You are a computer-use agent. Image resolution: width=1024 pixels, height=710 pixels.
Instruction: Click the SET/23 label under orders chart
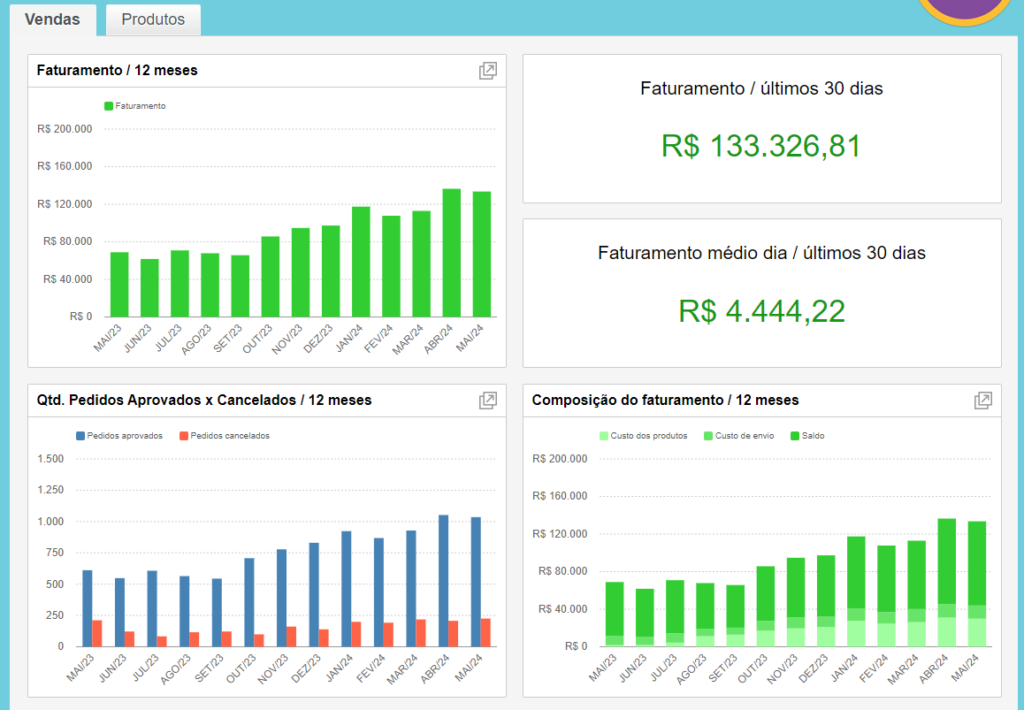210,668
